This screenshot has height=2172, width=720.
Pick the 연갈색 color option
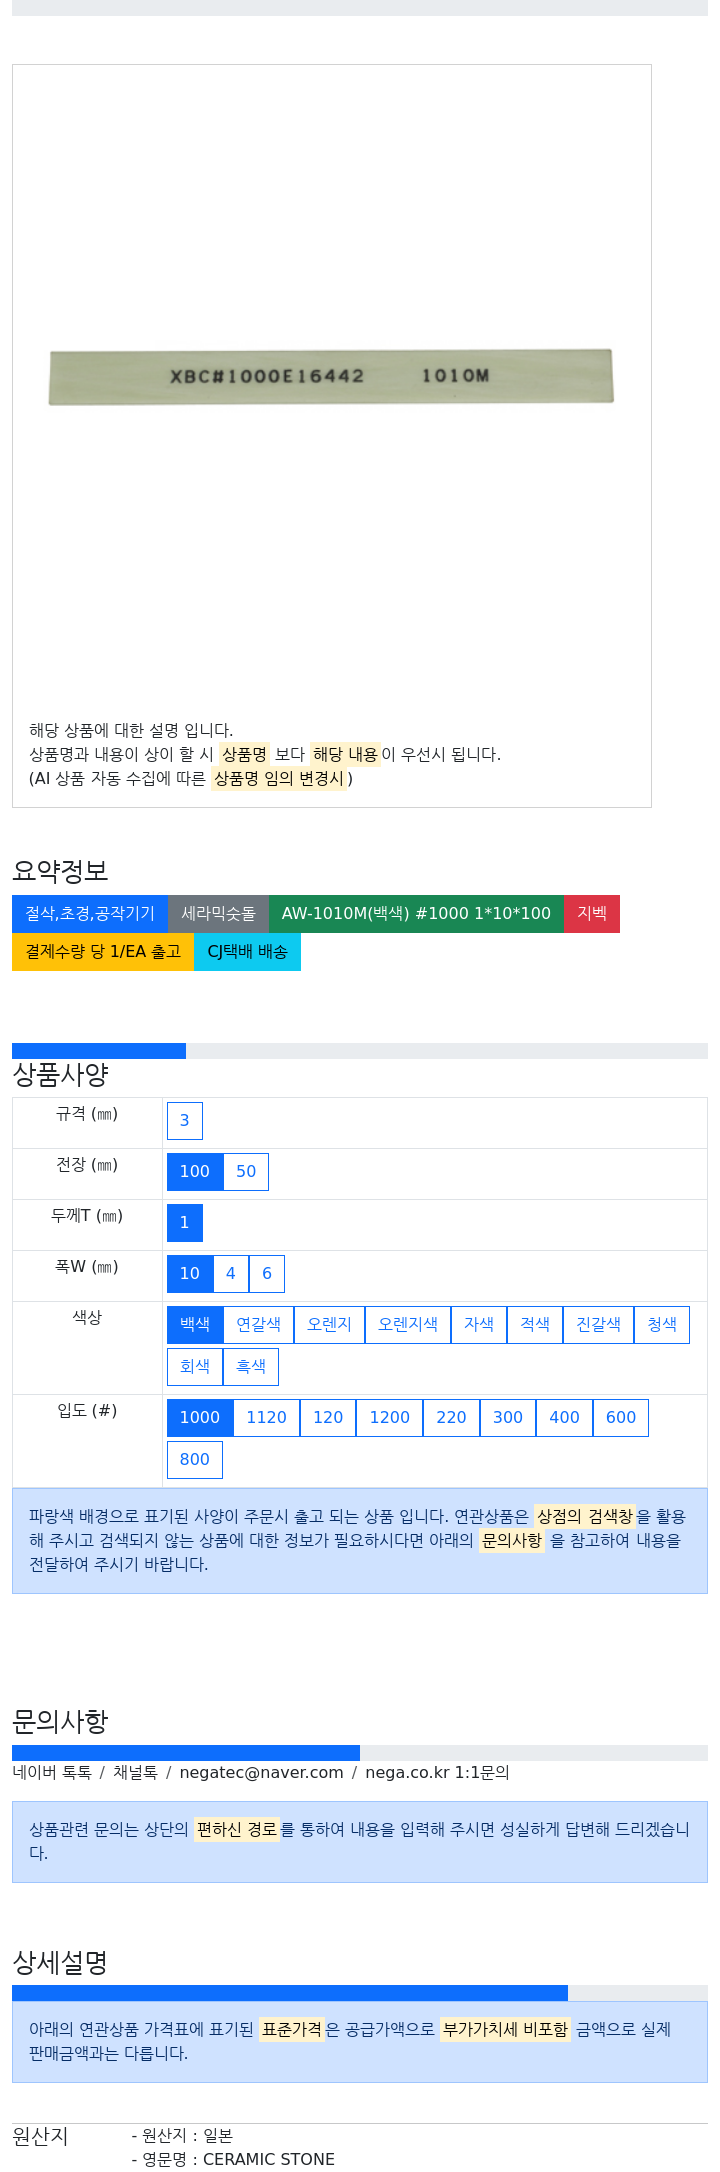259,1325
